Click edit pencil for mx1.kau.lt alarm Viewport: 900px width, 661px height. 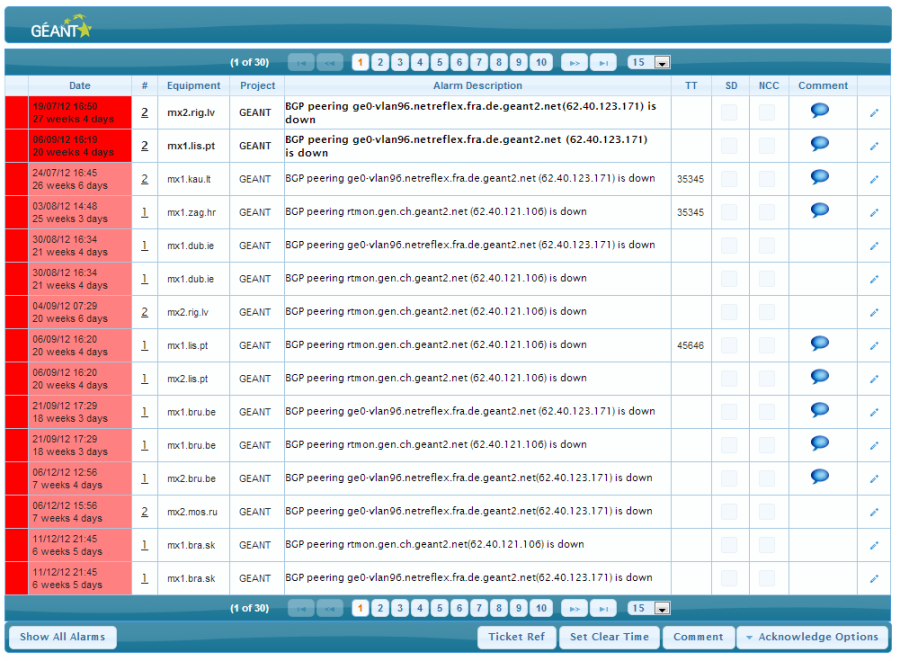tap(874, 180)
